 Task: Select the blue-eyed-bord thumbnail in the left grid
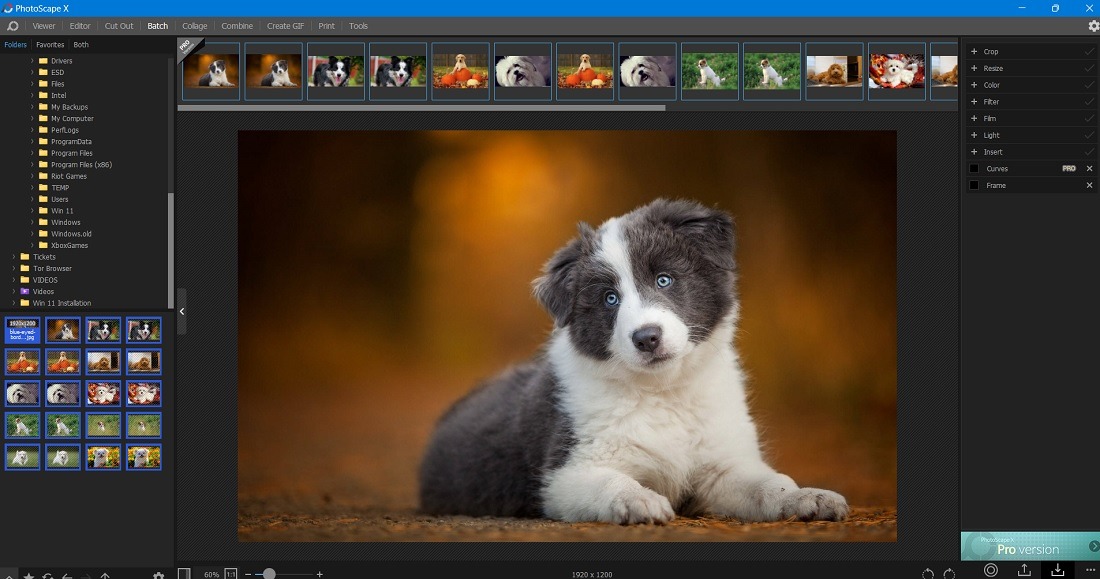pos(22,330)
